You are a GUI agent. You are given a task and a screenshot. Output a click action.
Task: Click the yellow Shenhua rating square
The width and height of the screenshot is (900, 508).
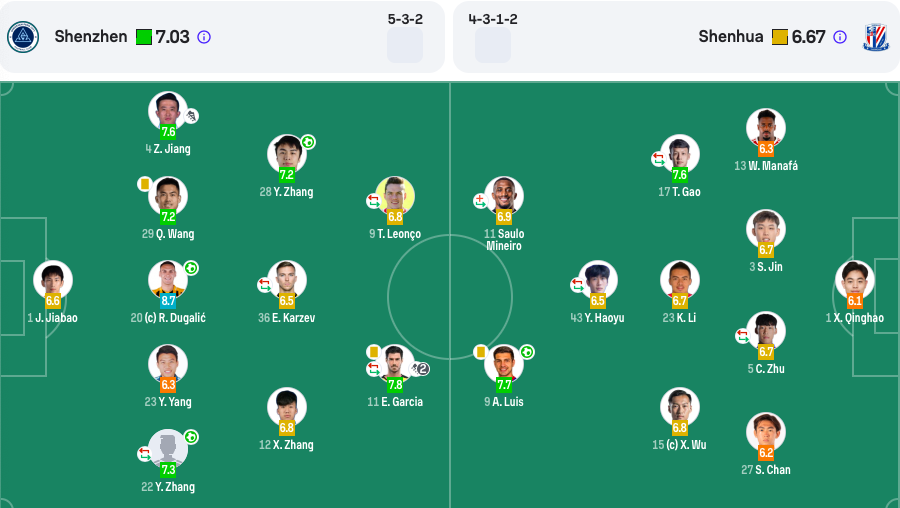click(780, 37)
